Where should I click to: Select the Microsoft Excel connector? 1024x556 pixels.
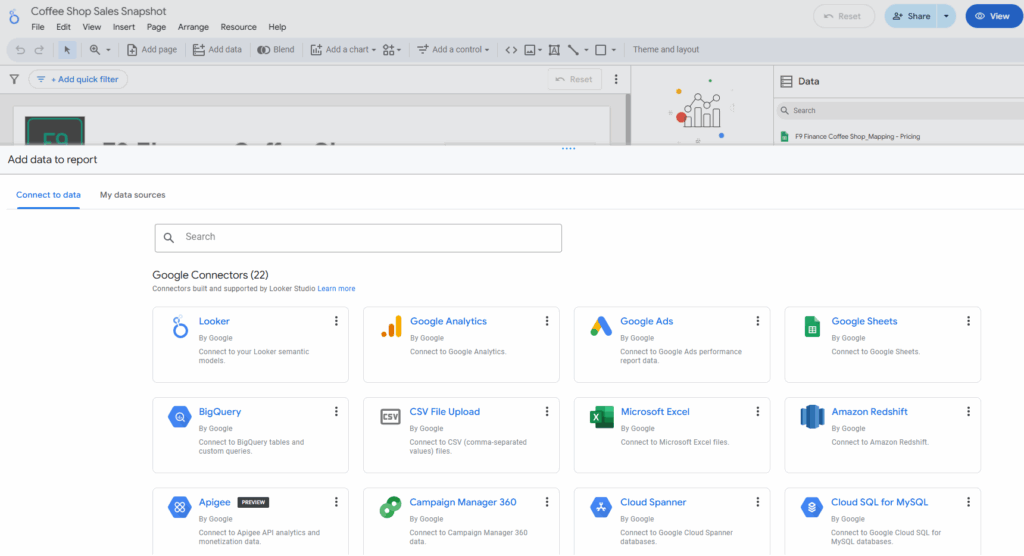point(672,435)
